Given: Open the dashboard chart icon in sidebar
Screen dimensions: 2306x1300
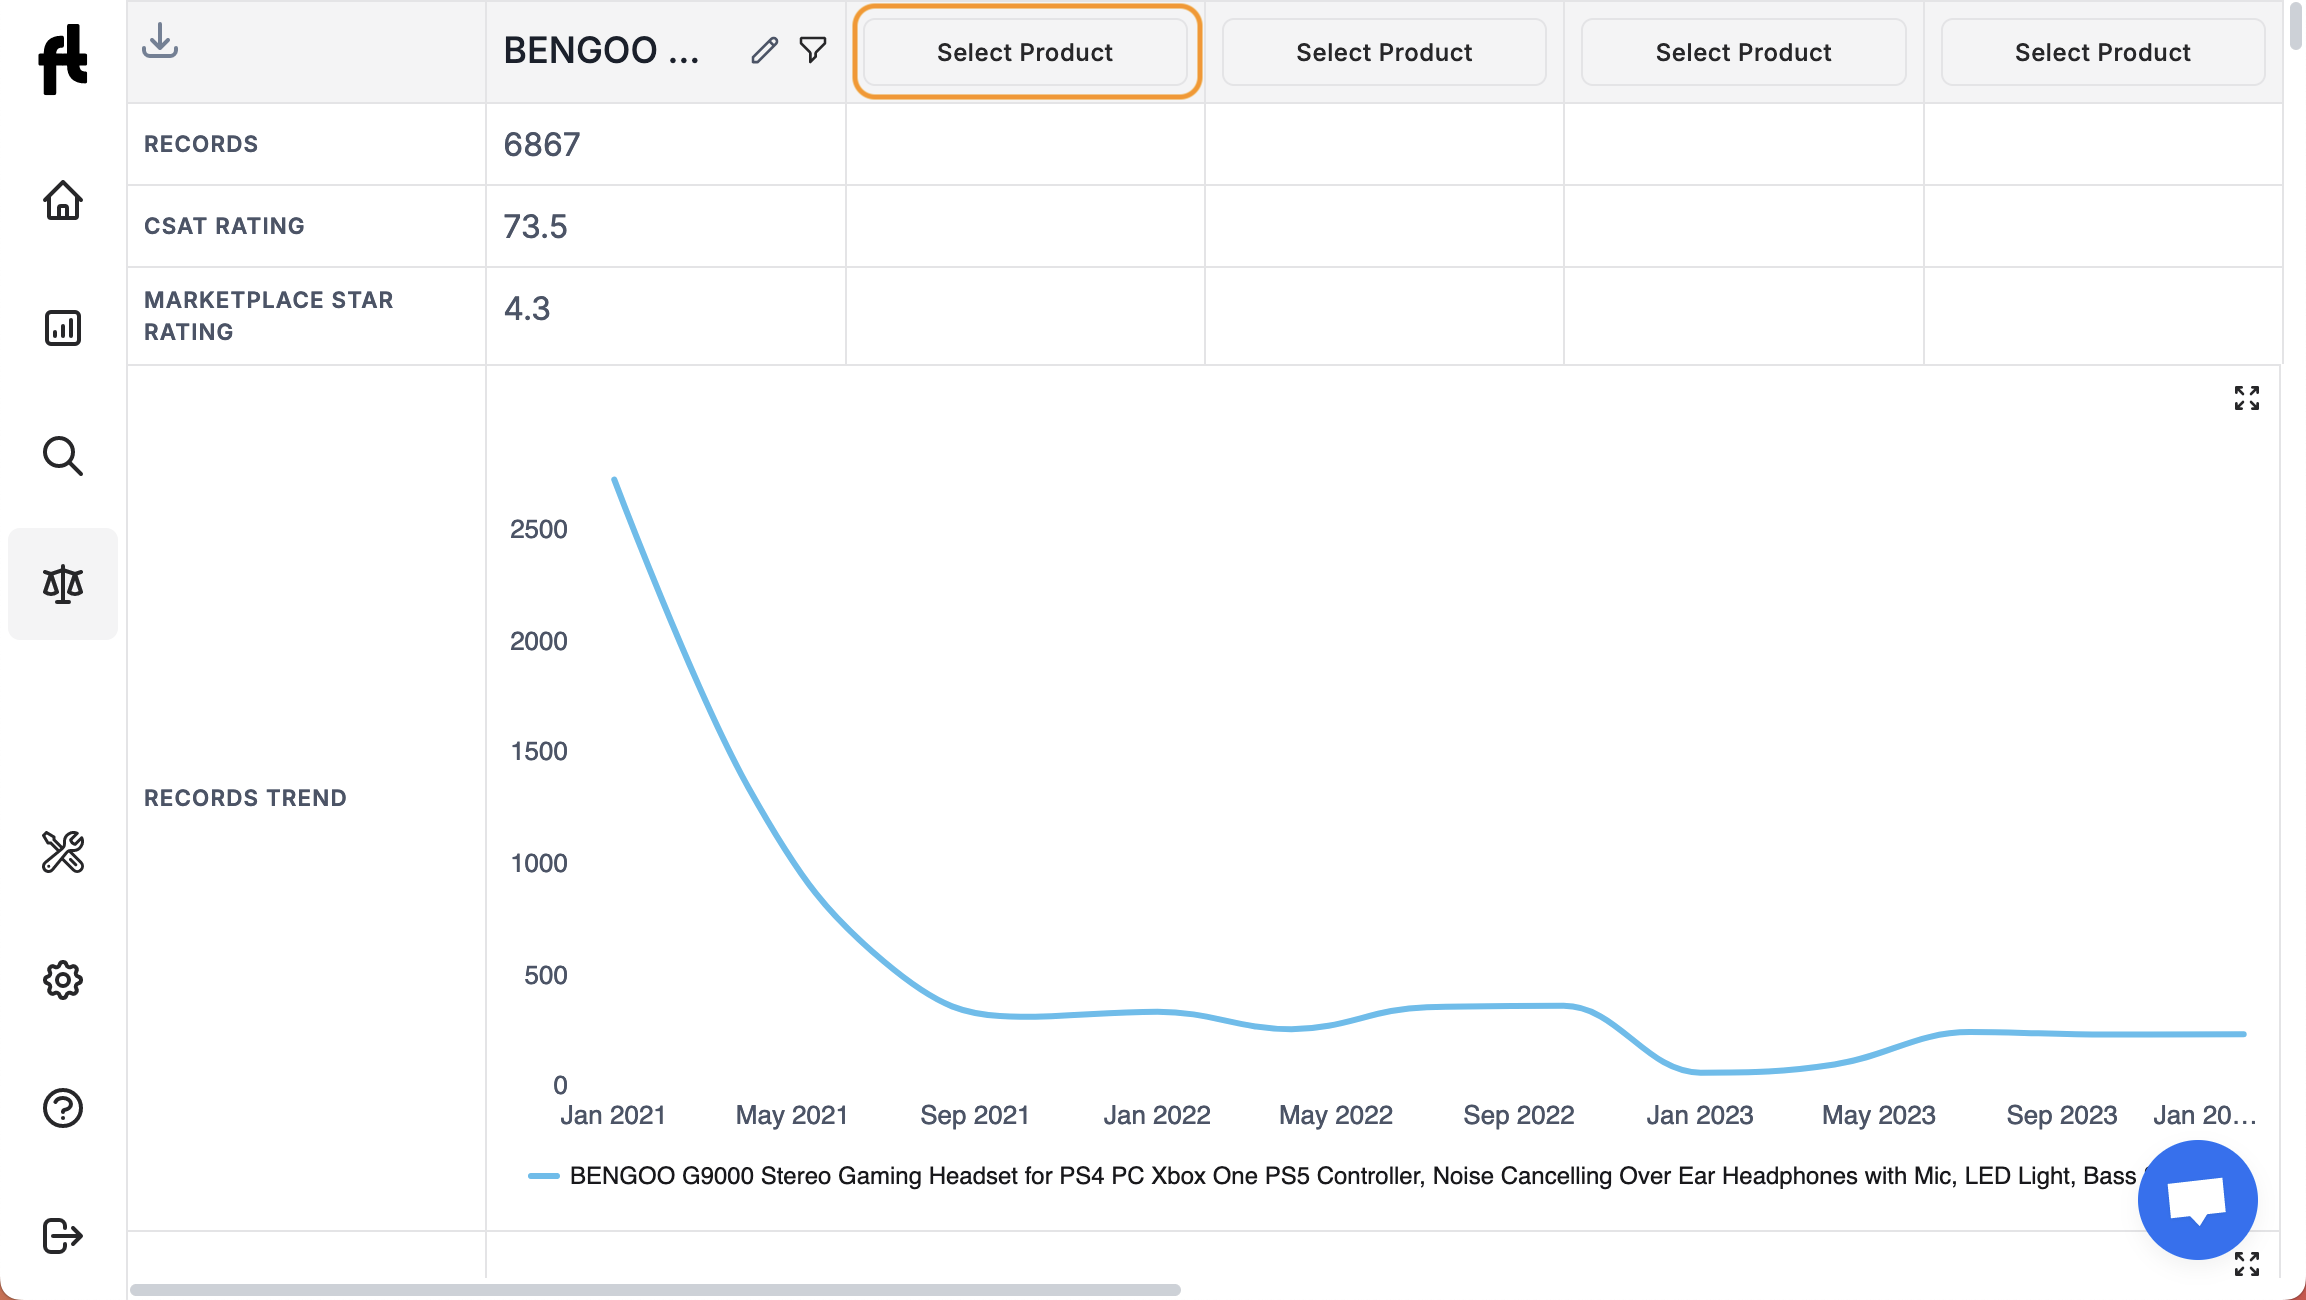Looking at the screenshot, I should (63, 328).
